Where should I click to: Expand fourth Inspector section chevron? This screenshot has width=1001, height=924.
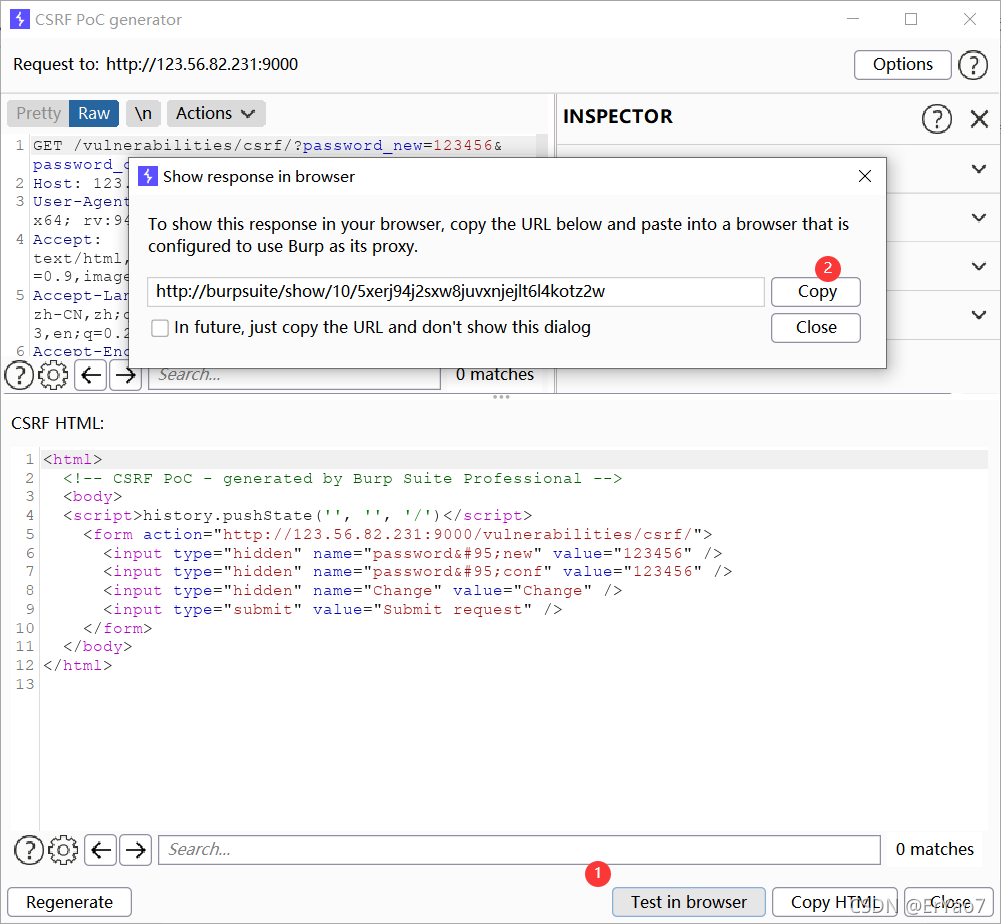click(979, 314)
